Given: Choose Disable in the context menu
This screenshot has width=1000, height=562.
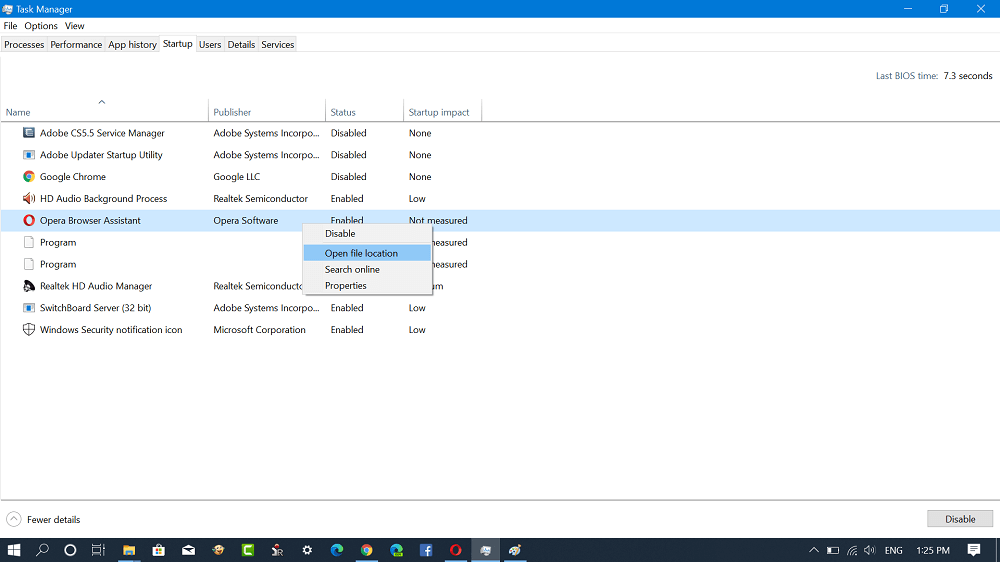Looking at the screenshot, I should click(x=367, y=233).
